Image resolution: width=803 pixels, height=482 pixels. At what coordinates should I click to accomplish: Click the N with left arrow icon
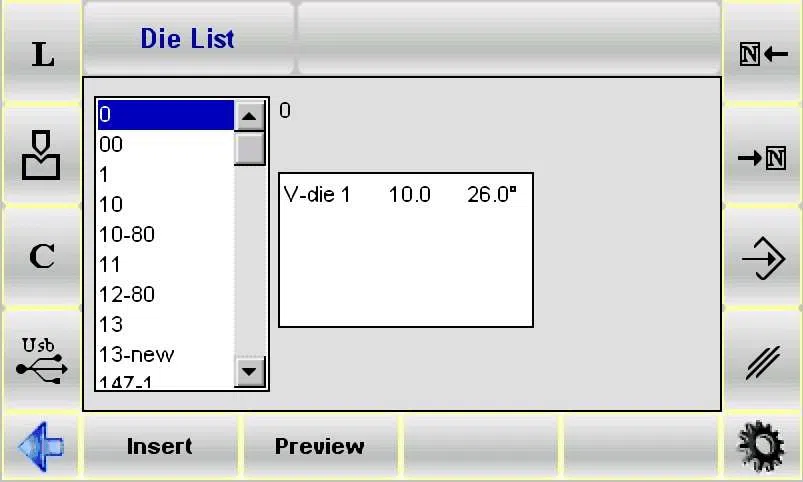tap(763, 54)
